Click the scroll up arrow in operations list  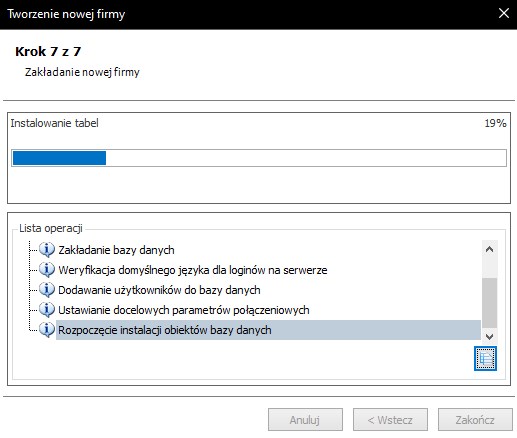pyautogui.click(x=489, y=249)
